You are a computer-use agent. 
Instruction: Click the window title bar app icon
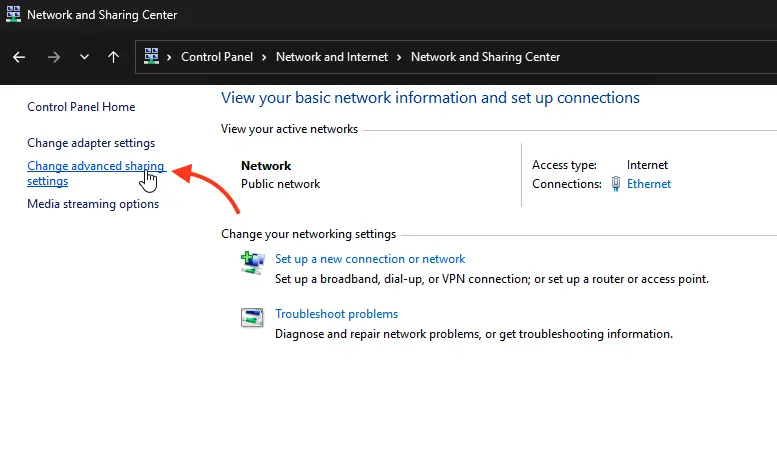(x=13, y=15)
